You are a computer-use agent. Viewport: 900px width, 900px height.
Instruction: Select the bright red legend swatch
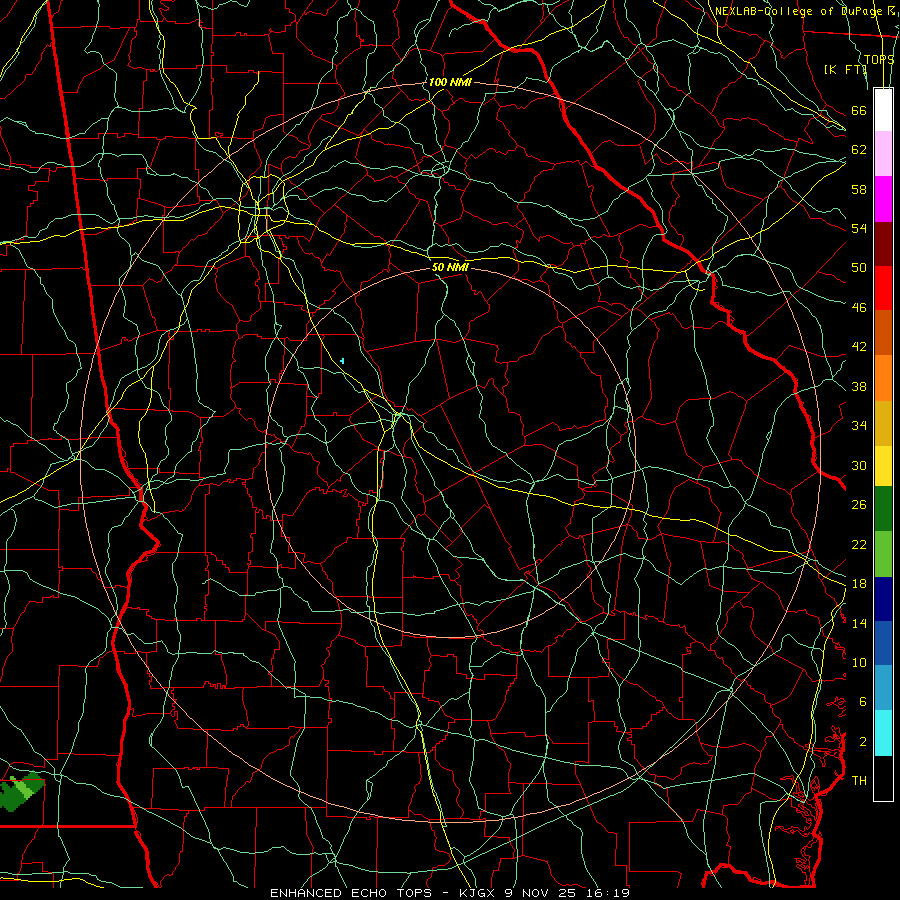pyautogui.click(x=883, y=288)
